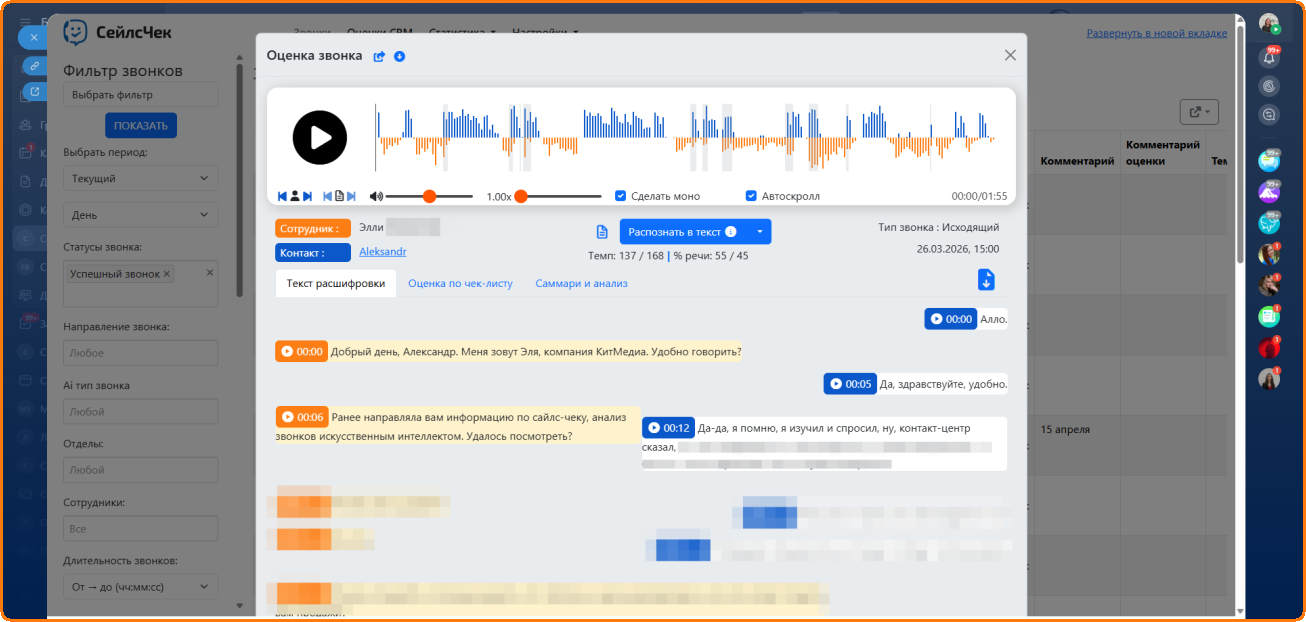
Task: Skip to the next transcript phrase
Action: [351, 196]
